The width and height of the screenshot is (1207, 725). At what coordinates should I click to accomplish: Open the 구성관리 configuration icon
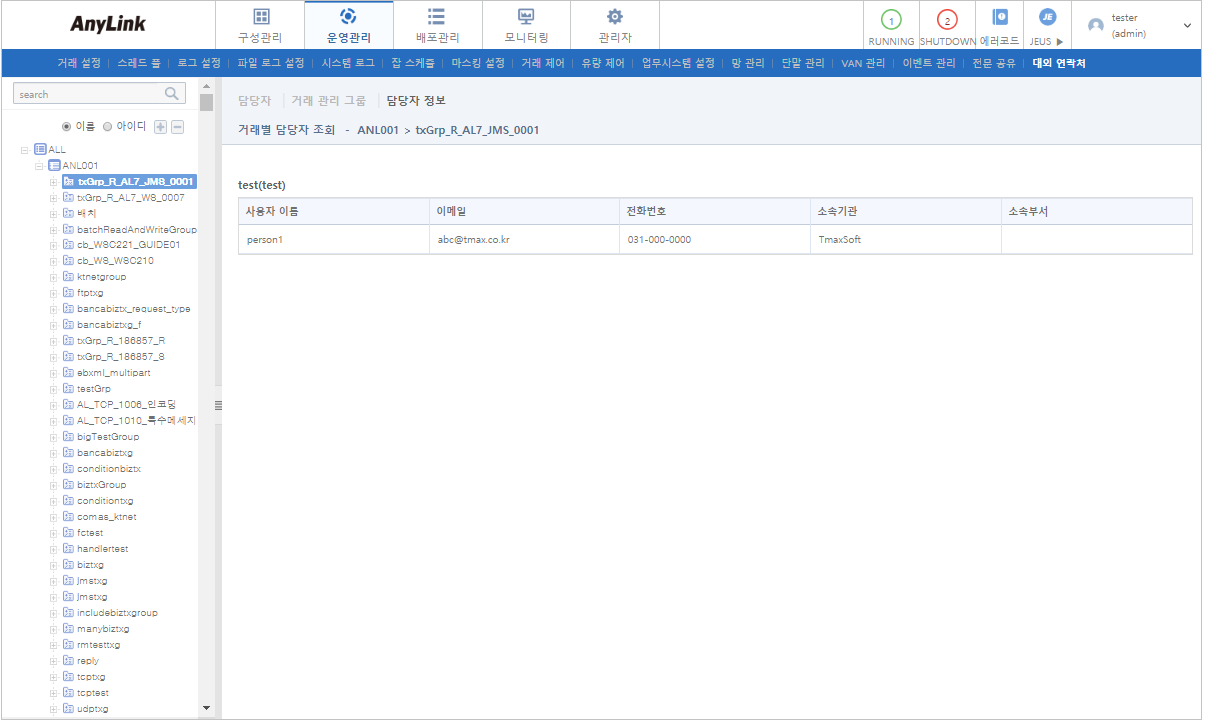[260, 17]
